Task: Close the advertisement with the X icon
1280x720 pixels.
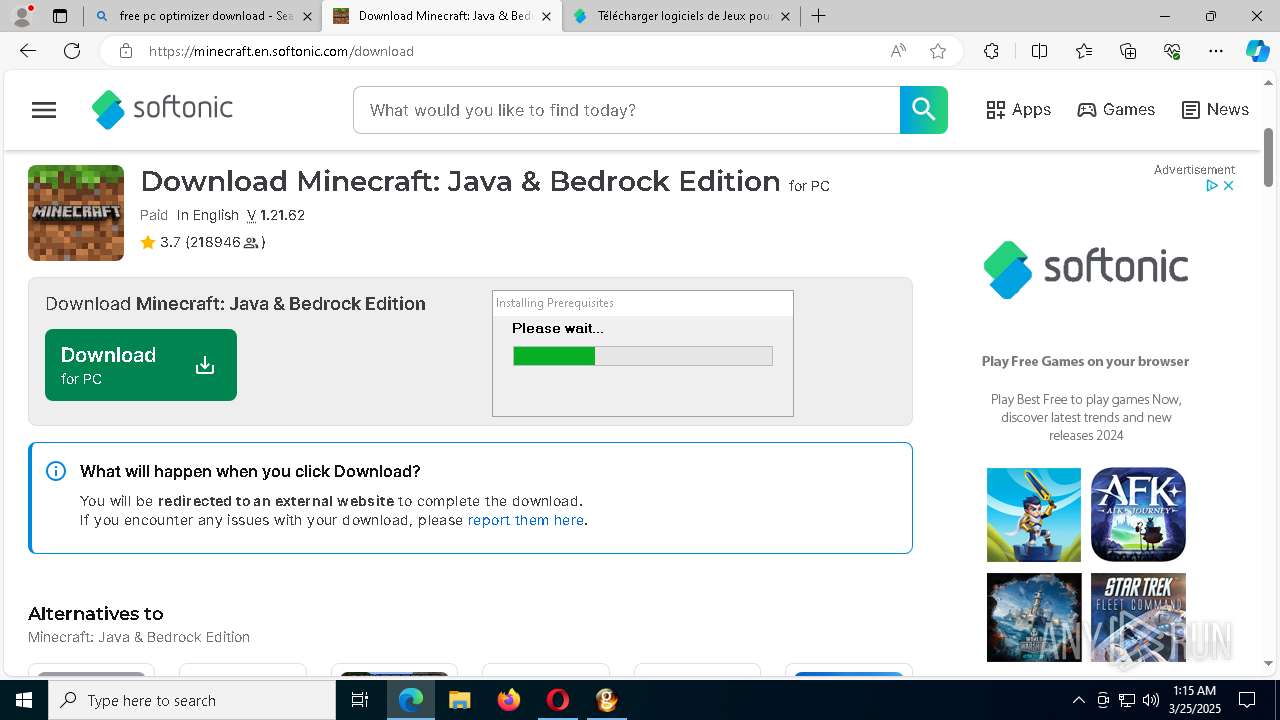Action: 1229,186
